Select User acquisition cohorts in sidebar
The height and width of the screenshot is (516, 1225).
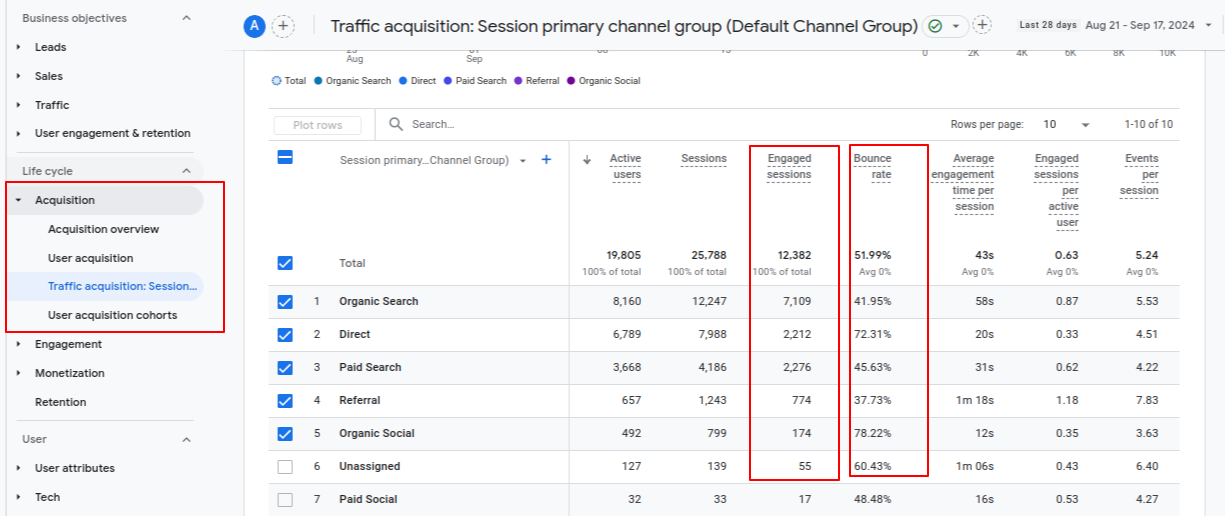coord(112,315)
